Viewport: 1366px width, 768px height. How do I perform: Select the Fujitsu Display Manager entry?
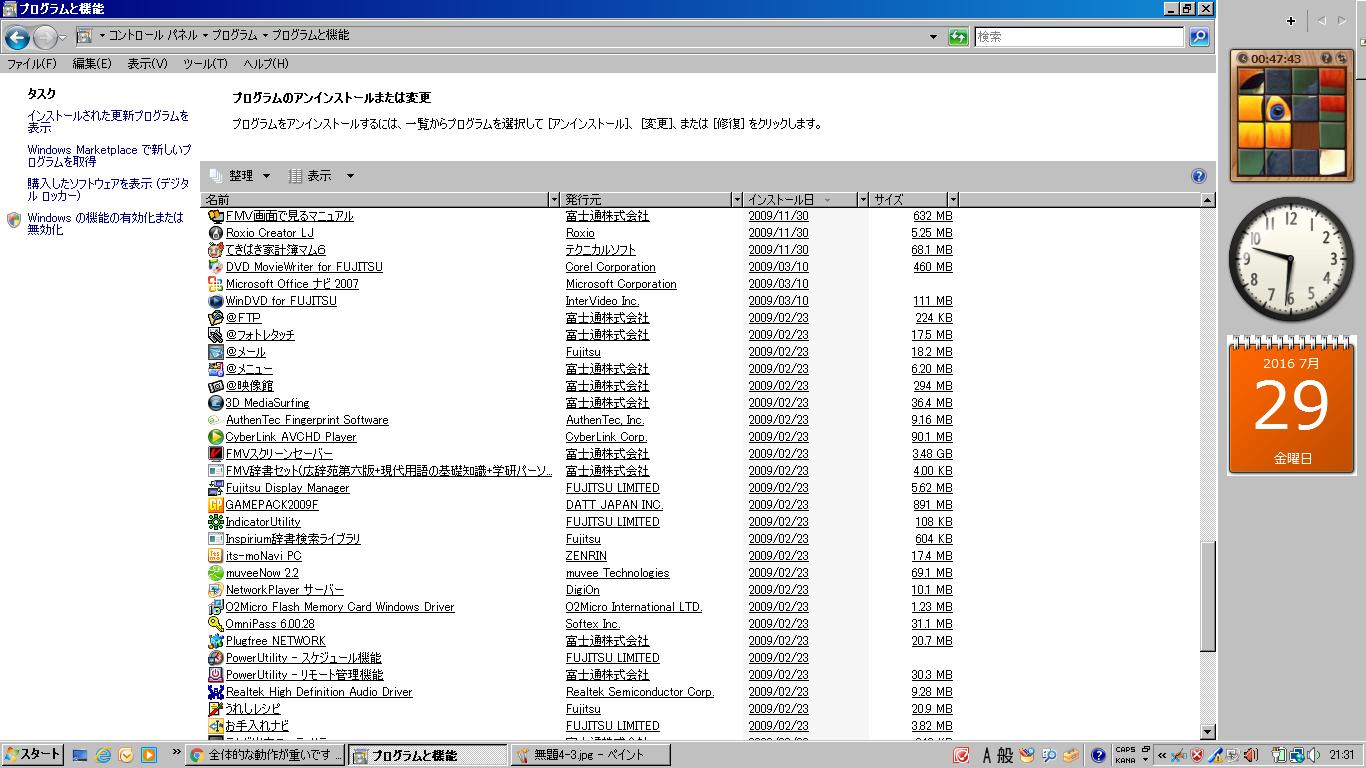[287, 488]
